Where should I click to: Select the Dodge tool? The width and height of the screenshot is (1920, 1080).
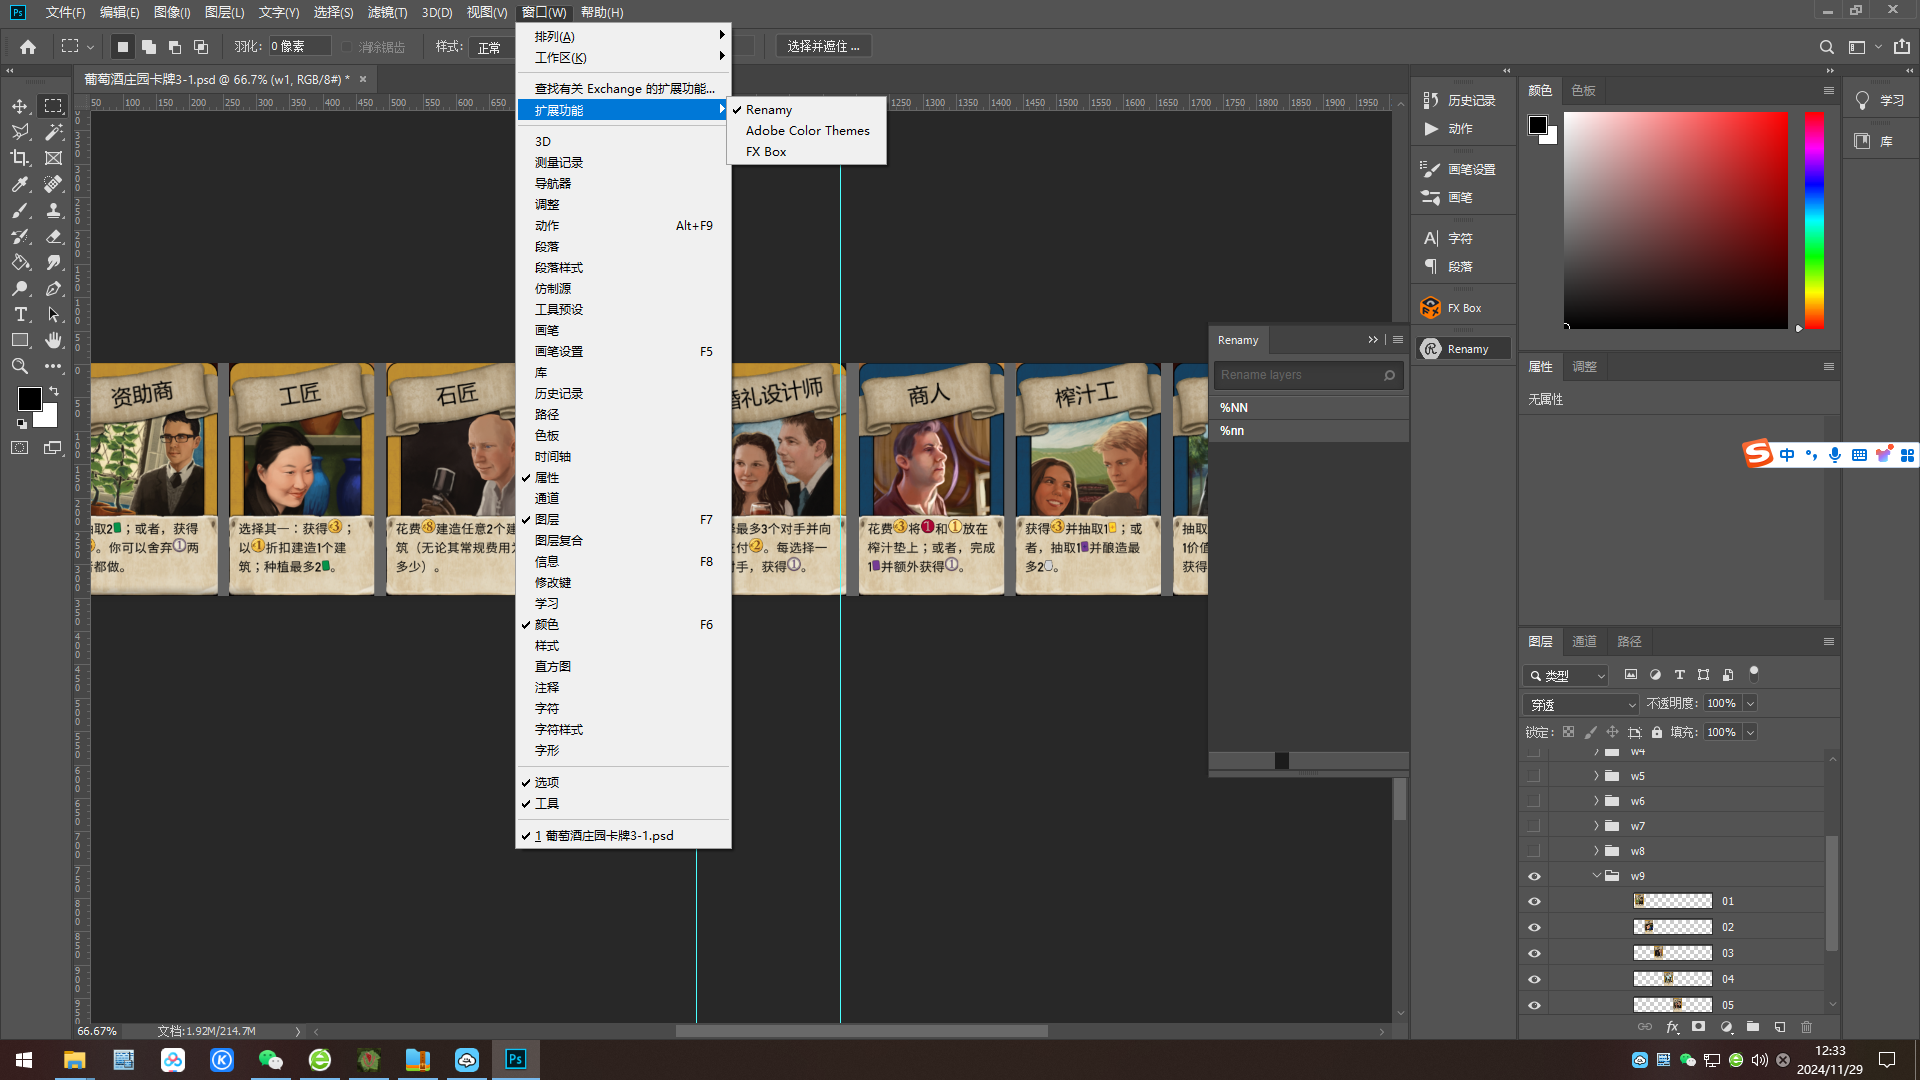tap(20, 288)
